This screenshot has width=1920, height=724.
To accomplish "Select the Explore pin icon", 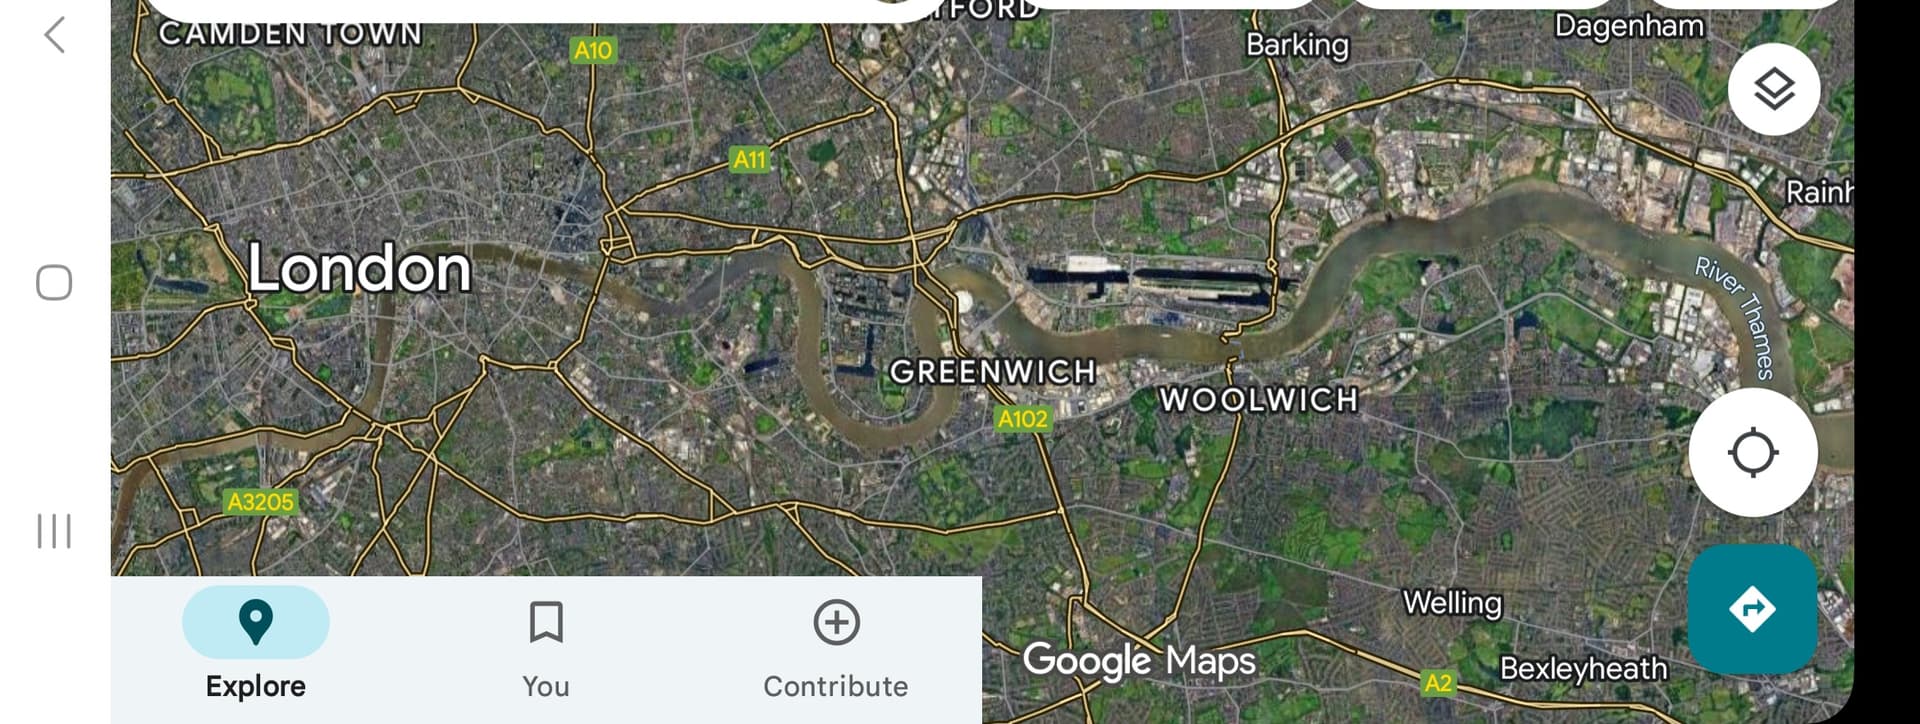I will tap(256, 622).
